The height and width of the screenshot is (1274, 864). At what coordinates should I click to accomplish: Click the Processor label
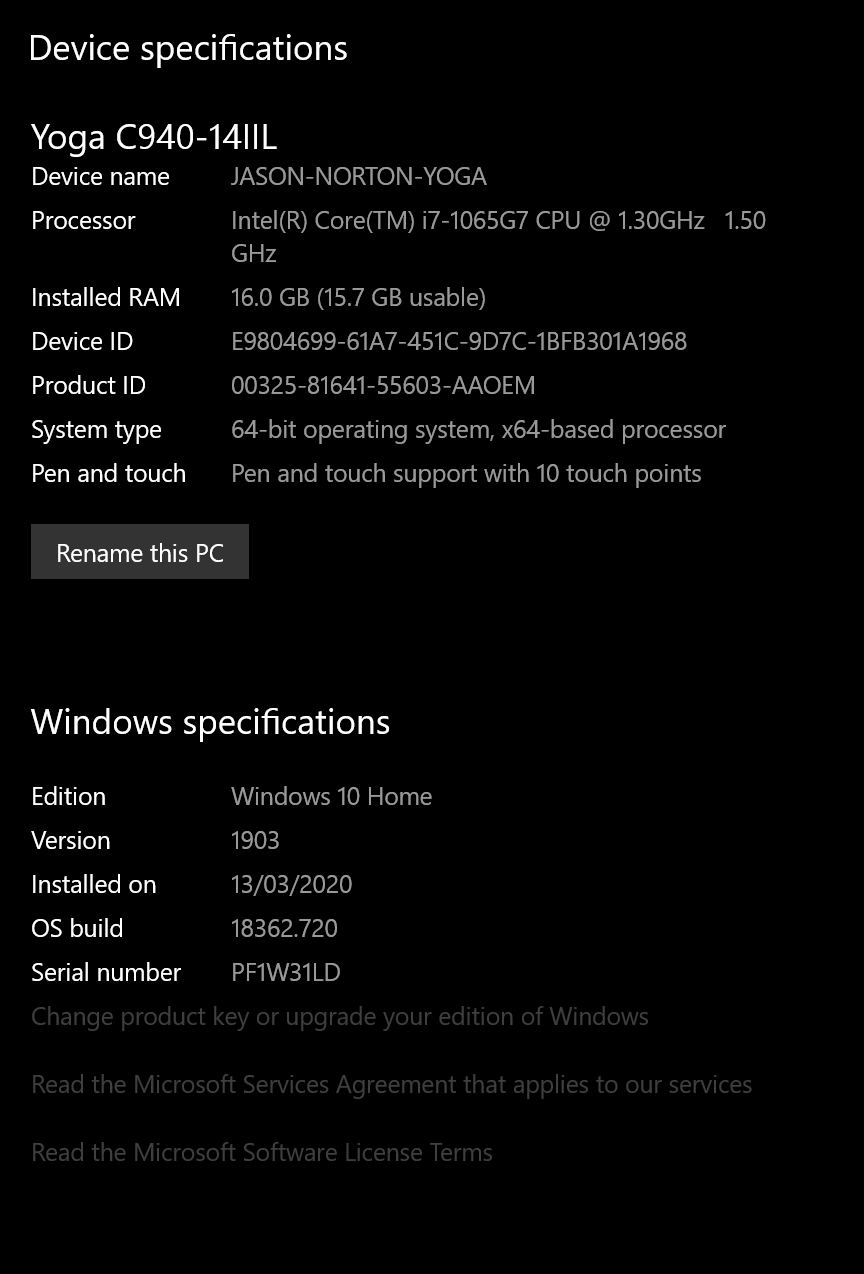[83, 221]
